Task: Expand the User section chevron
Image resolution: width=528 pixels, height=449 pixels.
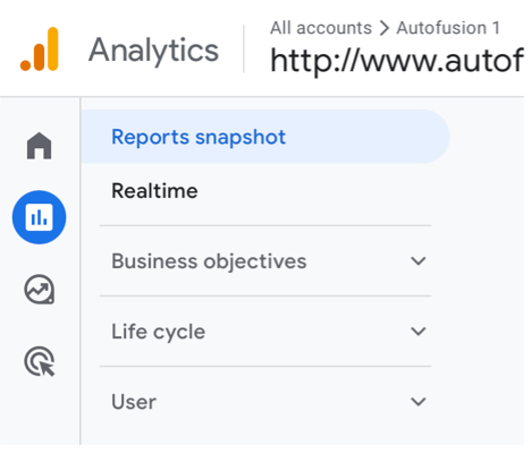Action: 418,402
